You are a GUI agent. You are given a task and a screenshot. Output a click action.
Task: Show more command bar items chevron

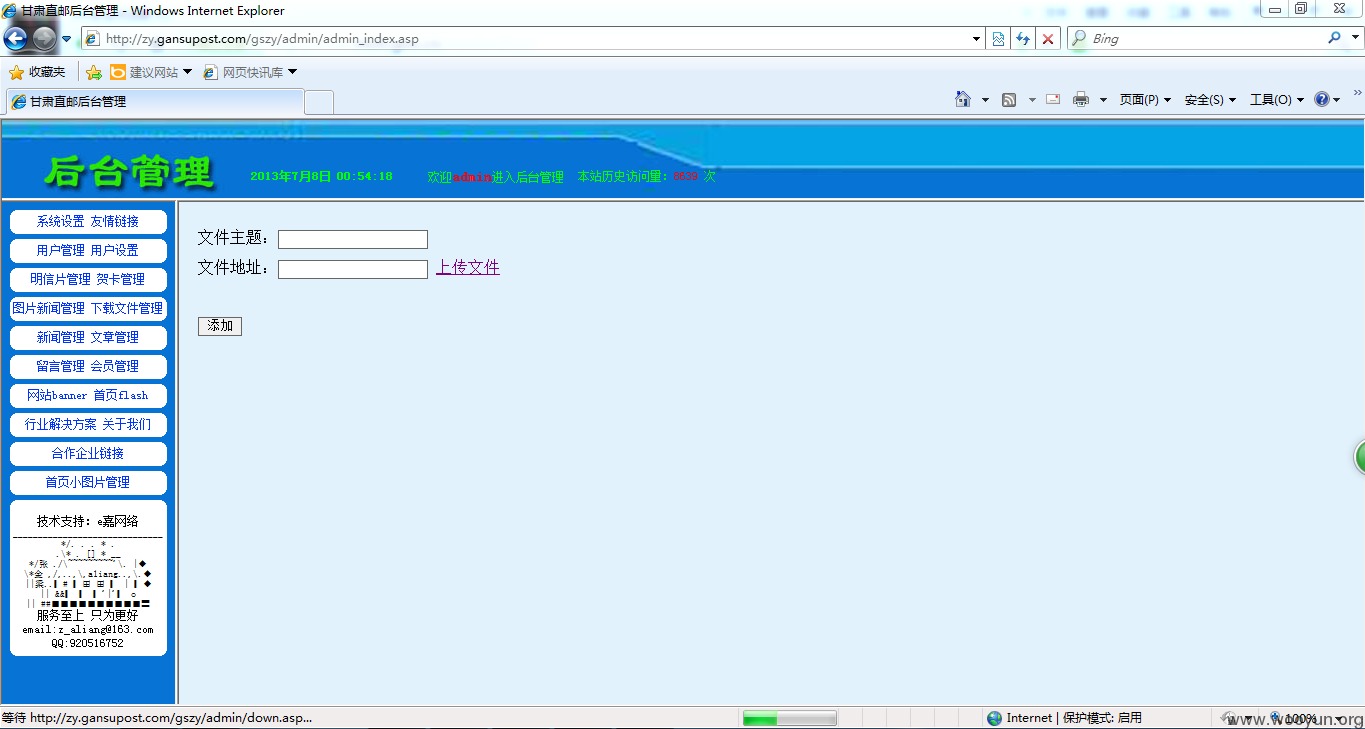pyautogui.click(x=1357, y=93)
